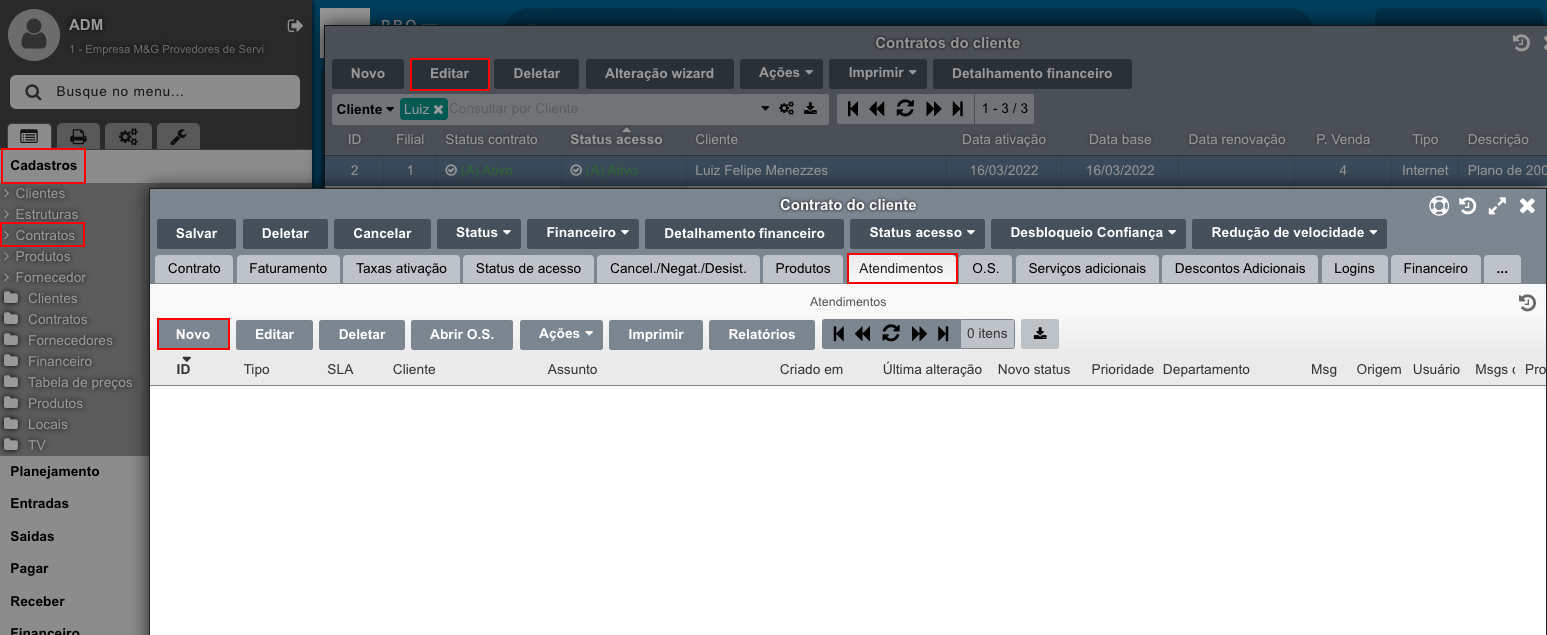The width and height of the screenshot is (1547, 635).
Task: Expand the Contrato do cliente dialog to fullscreen
Action: [1497, 206]
